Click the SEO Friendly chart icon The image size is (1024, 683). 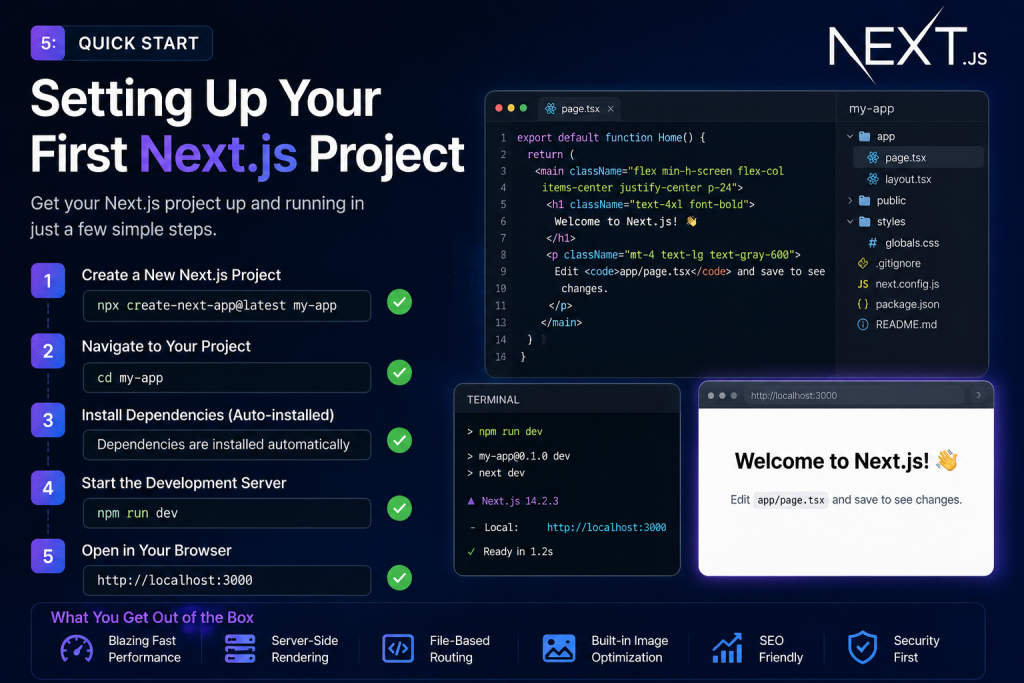(727, 648)
